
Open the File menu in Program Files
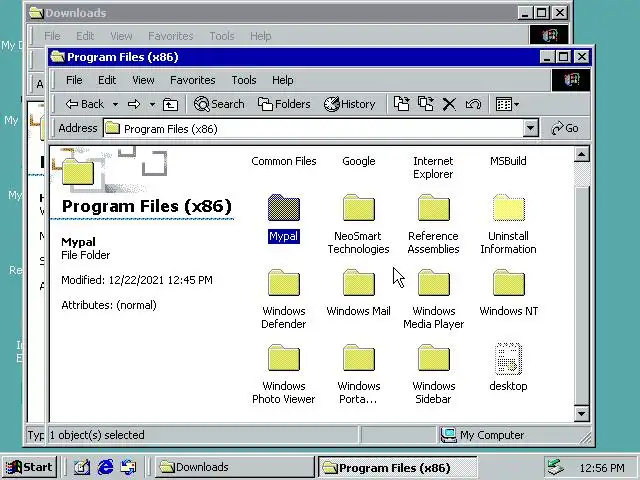[x=74, y=80]
